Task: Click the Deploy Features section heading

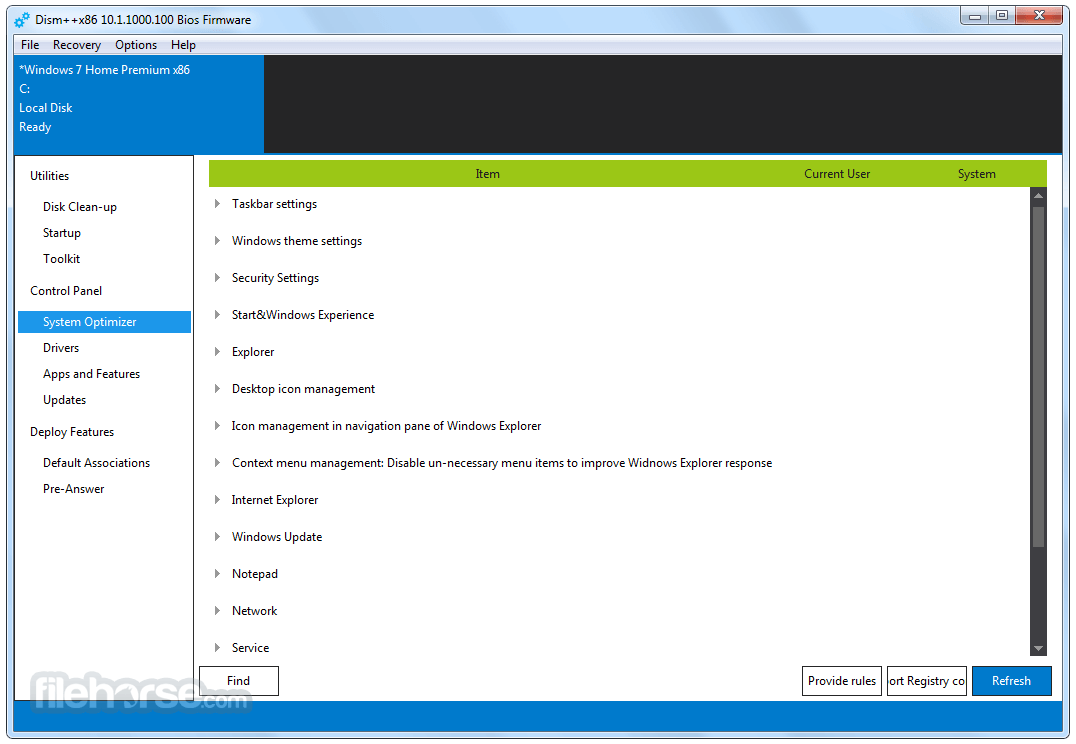Action: tap(72, 432)
